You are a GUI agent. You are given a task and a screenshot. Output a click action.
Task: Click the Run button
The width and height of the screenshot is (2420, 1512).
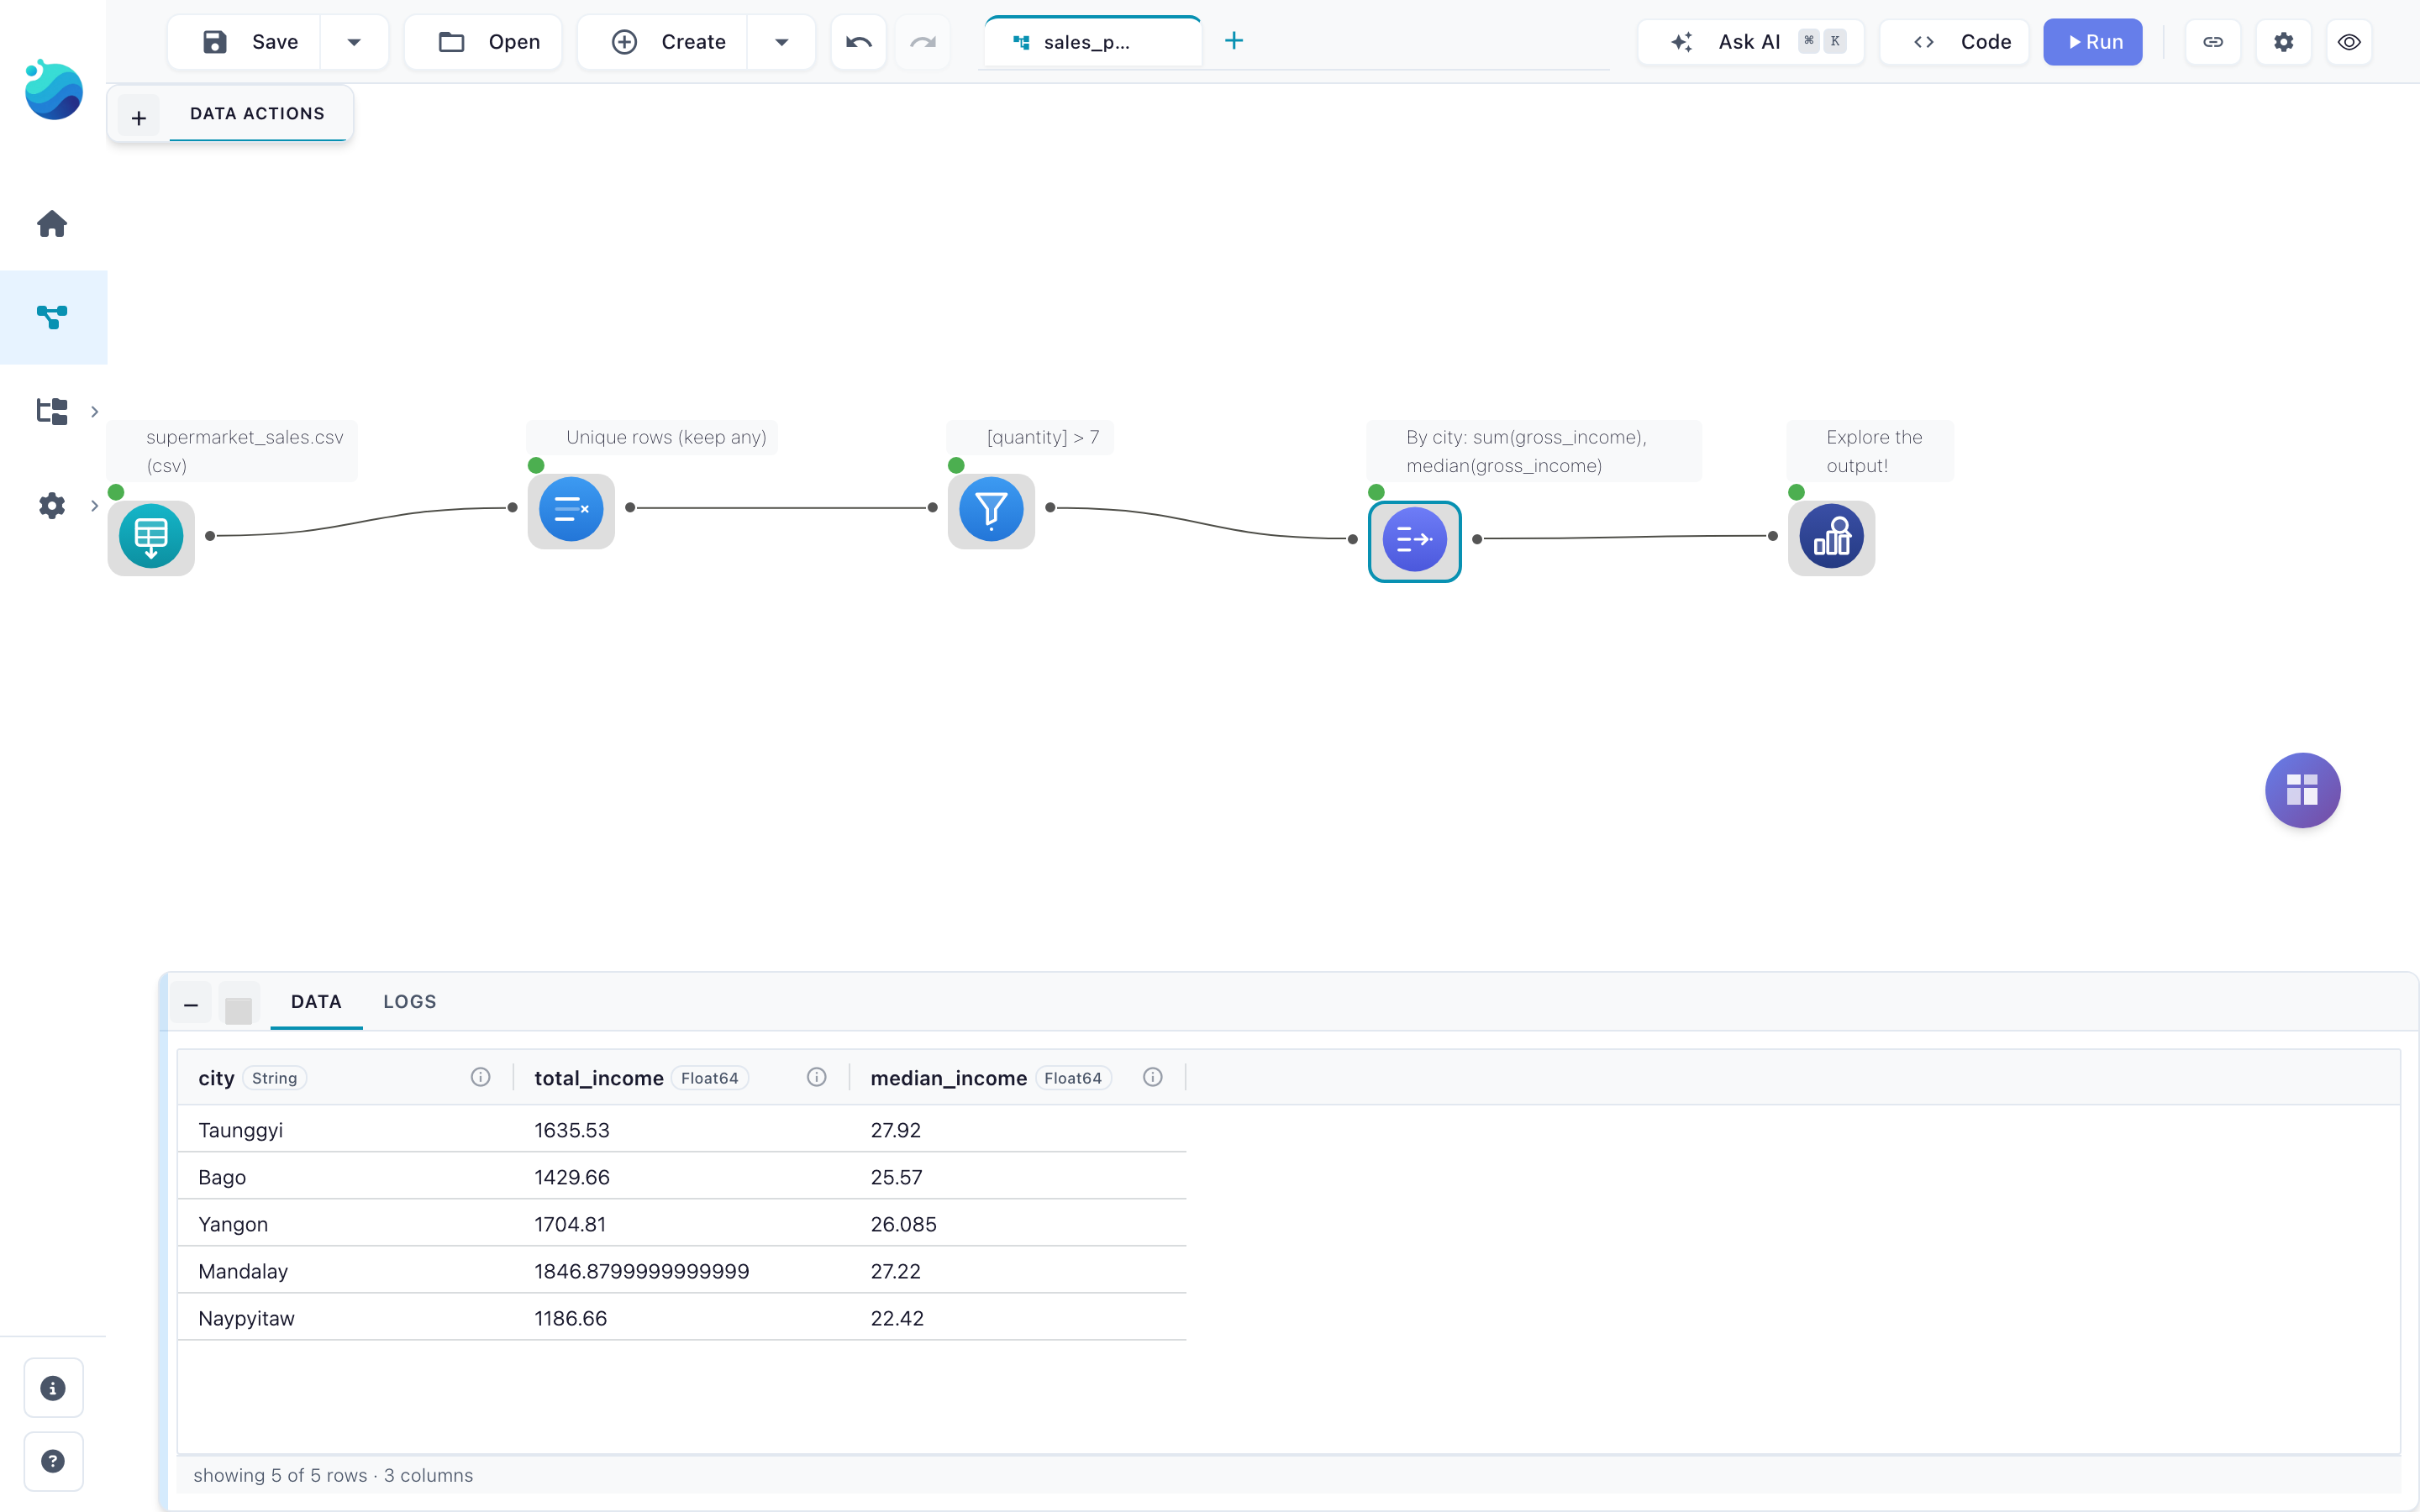[x=2092, y=42]
